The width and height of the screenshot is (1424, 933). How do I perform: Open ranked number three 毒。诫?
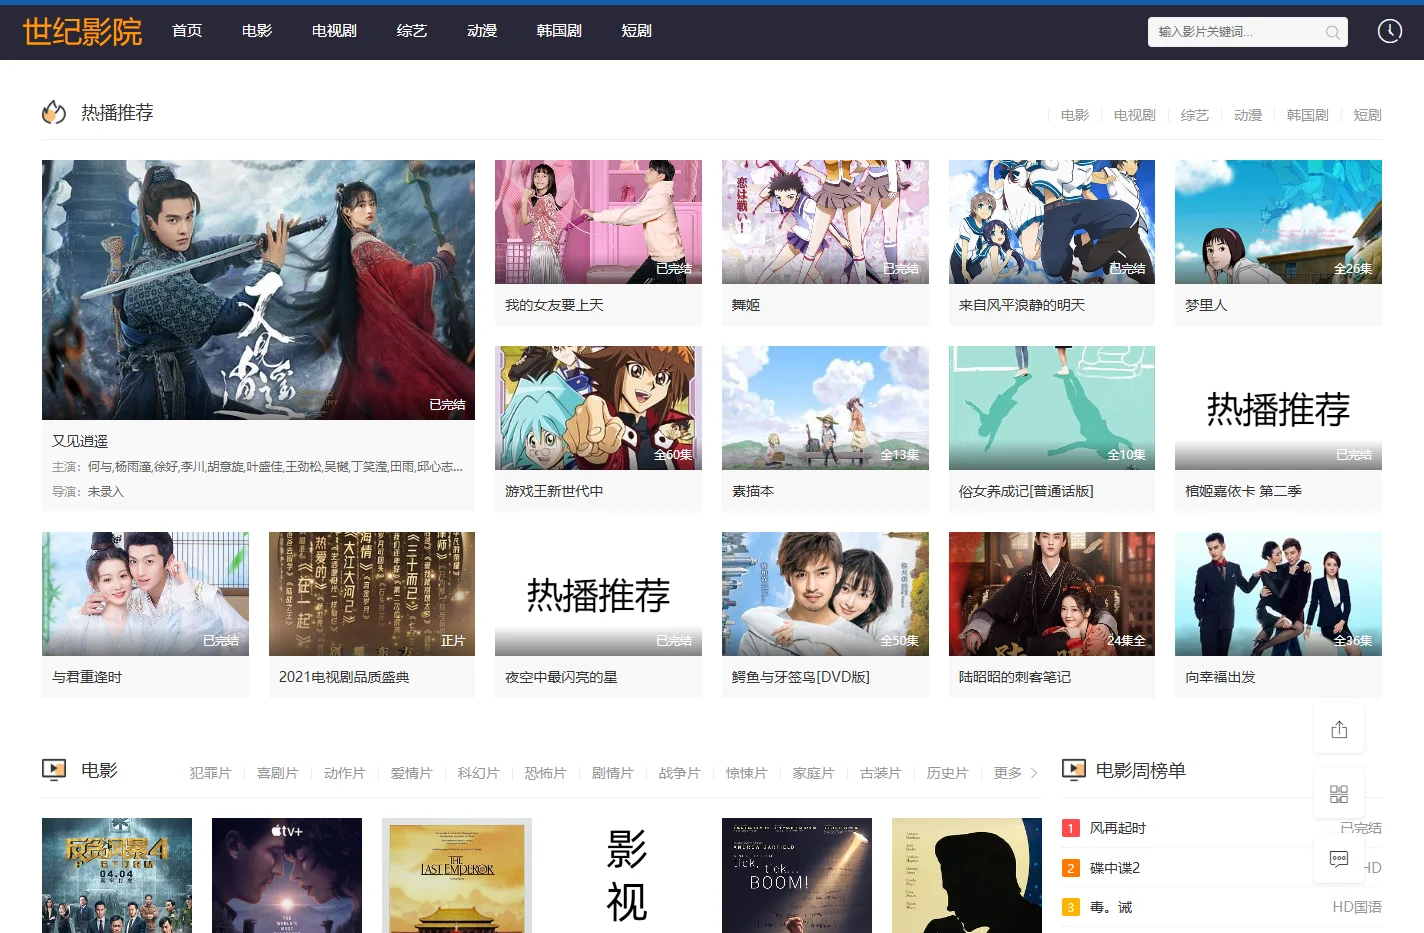pyautogui.click(x=1111, y=907)
